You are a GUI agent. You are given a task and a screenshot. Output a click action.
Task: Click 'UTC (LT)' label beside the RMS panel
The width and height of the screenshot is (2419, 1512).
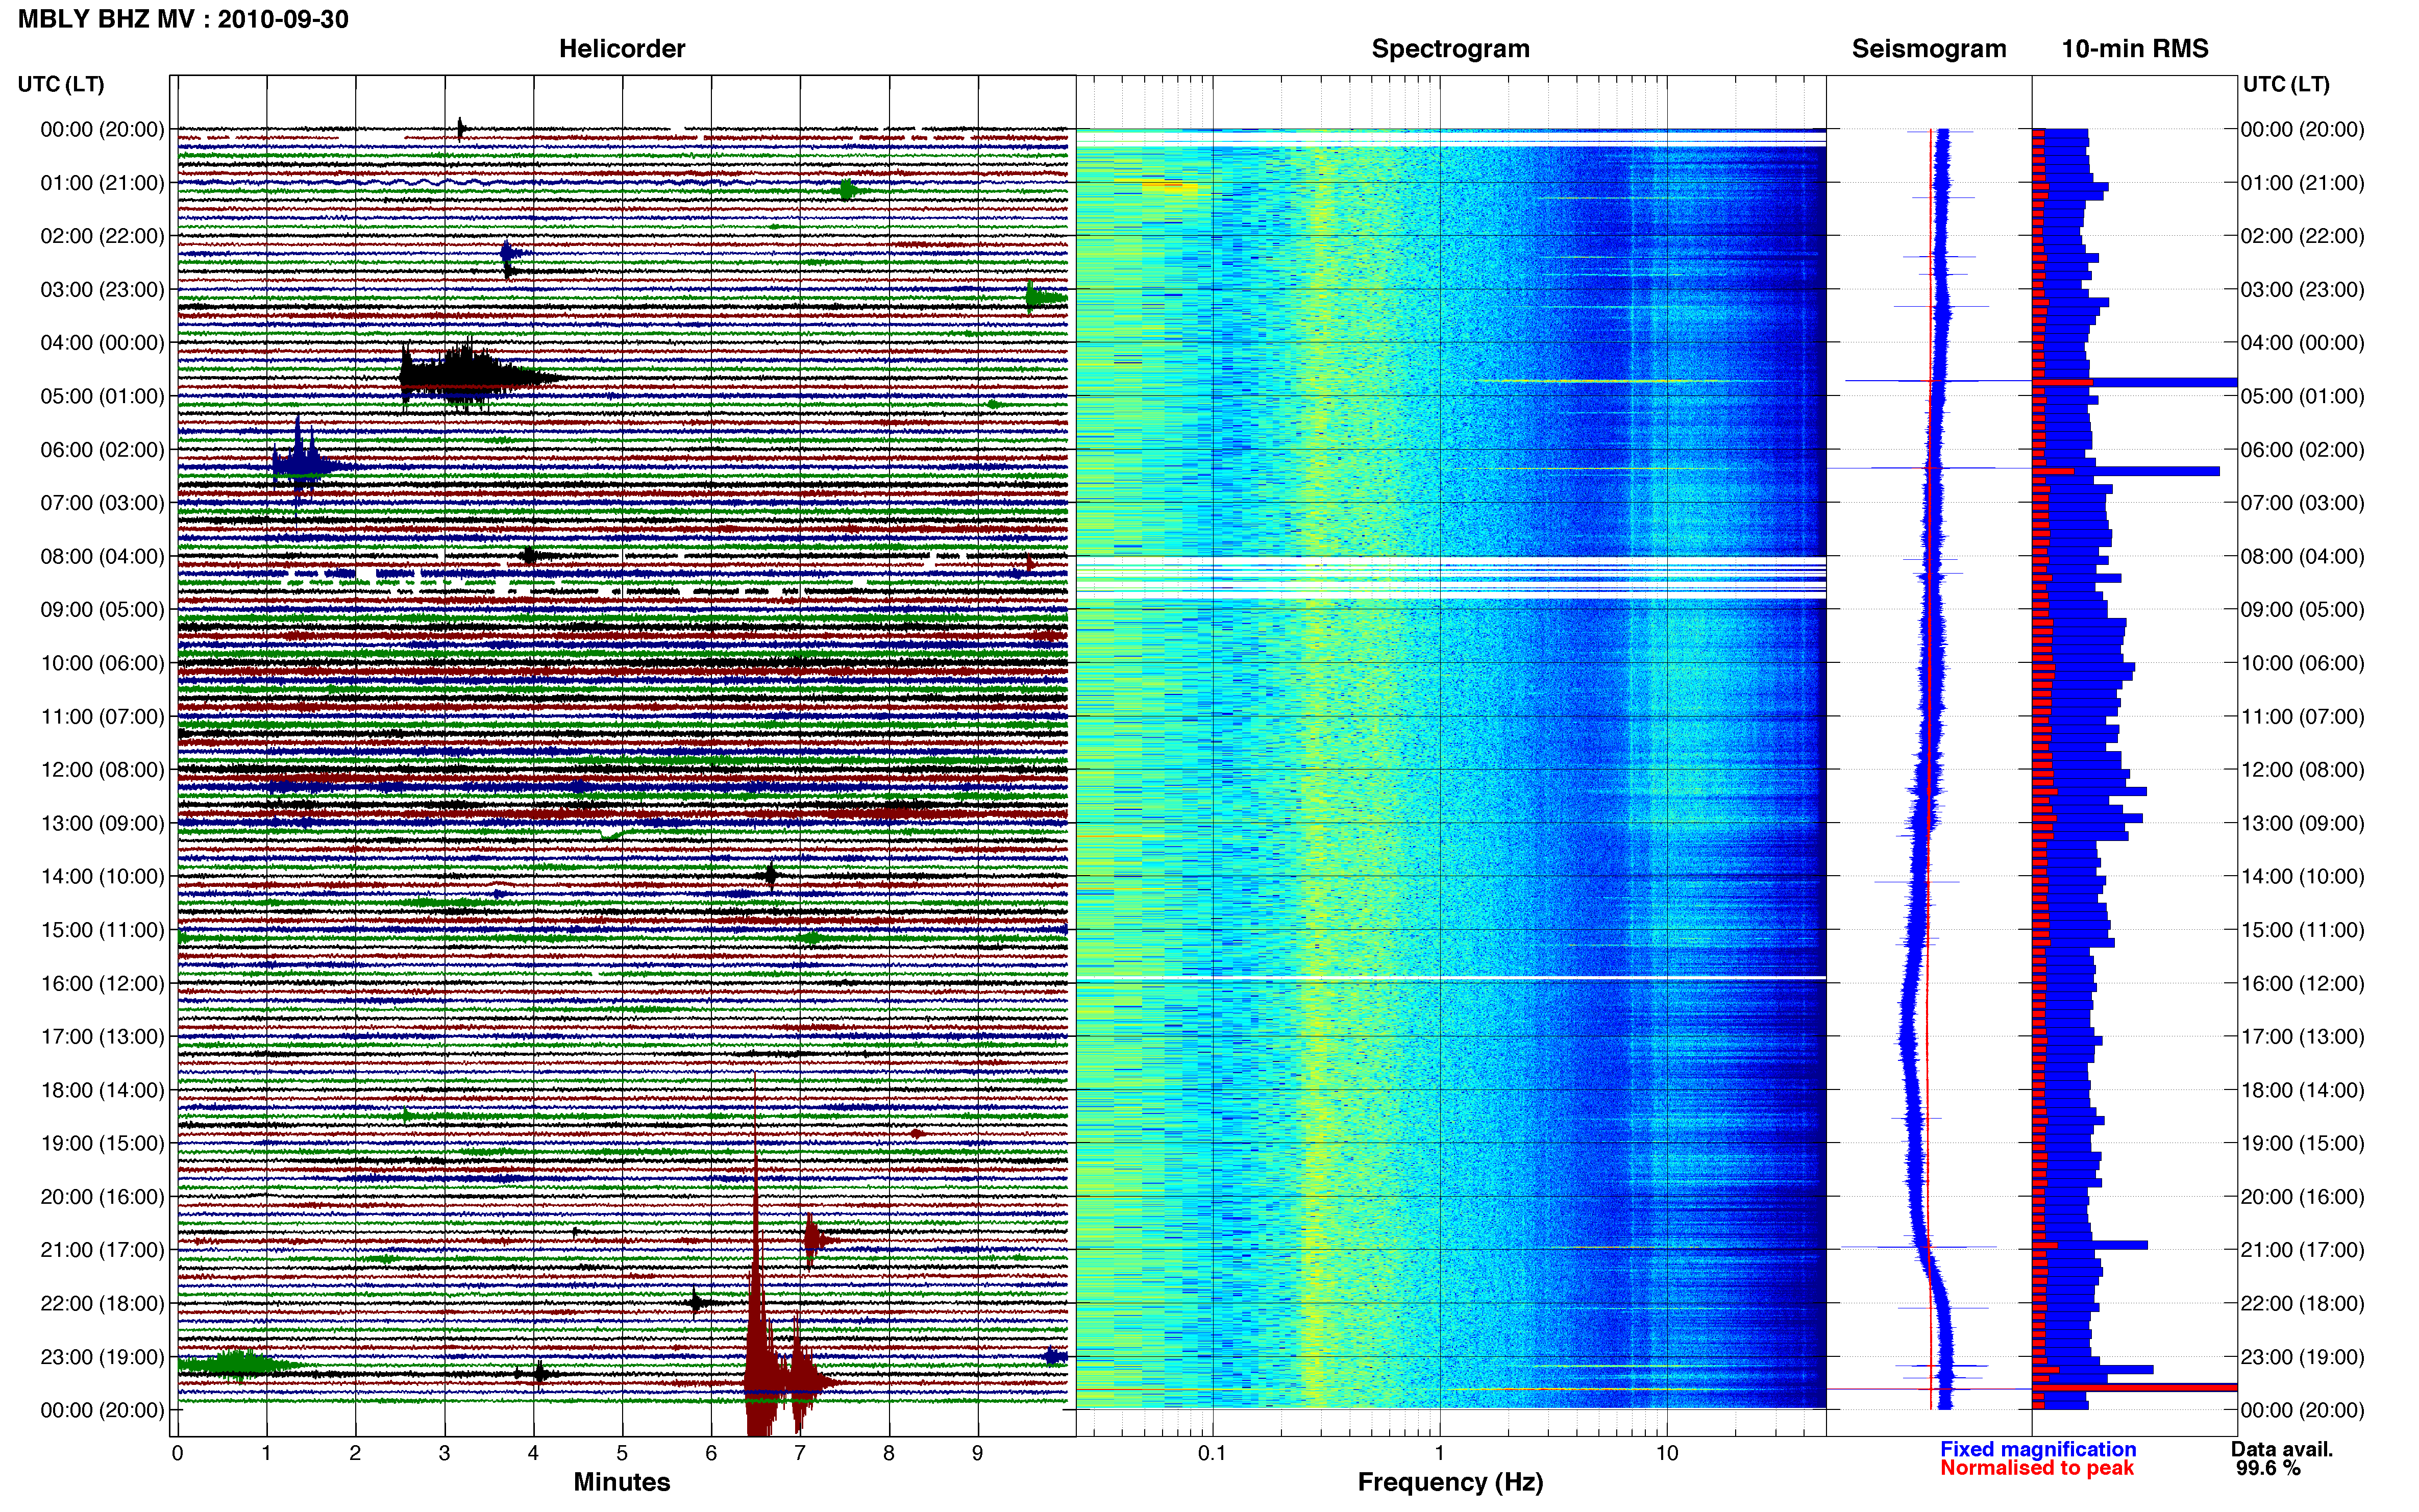pos(2286,84)
